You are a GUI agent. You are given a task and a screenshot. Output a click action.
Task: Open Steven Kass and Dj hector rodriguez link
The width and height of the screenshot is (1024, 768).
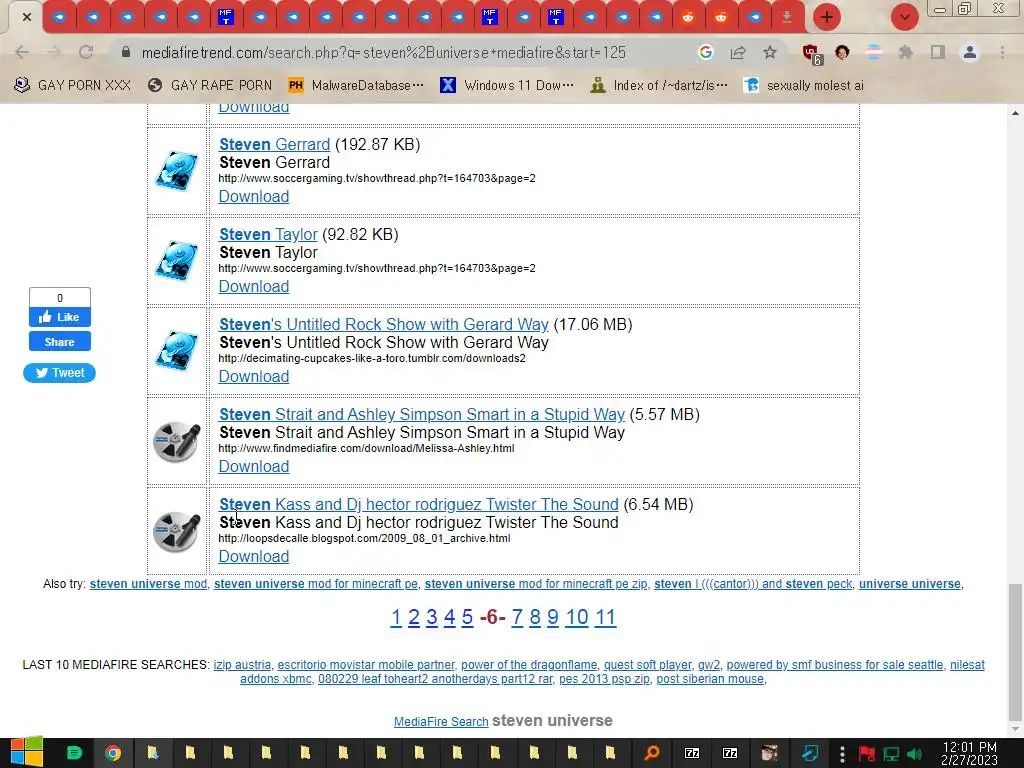pos(419,505)
